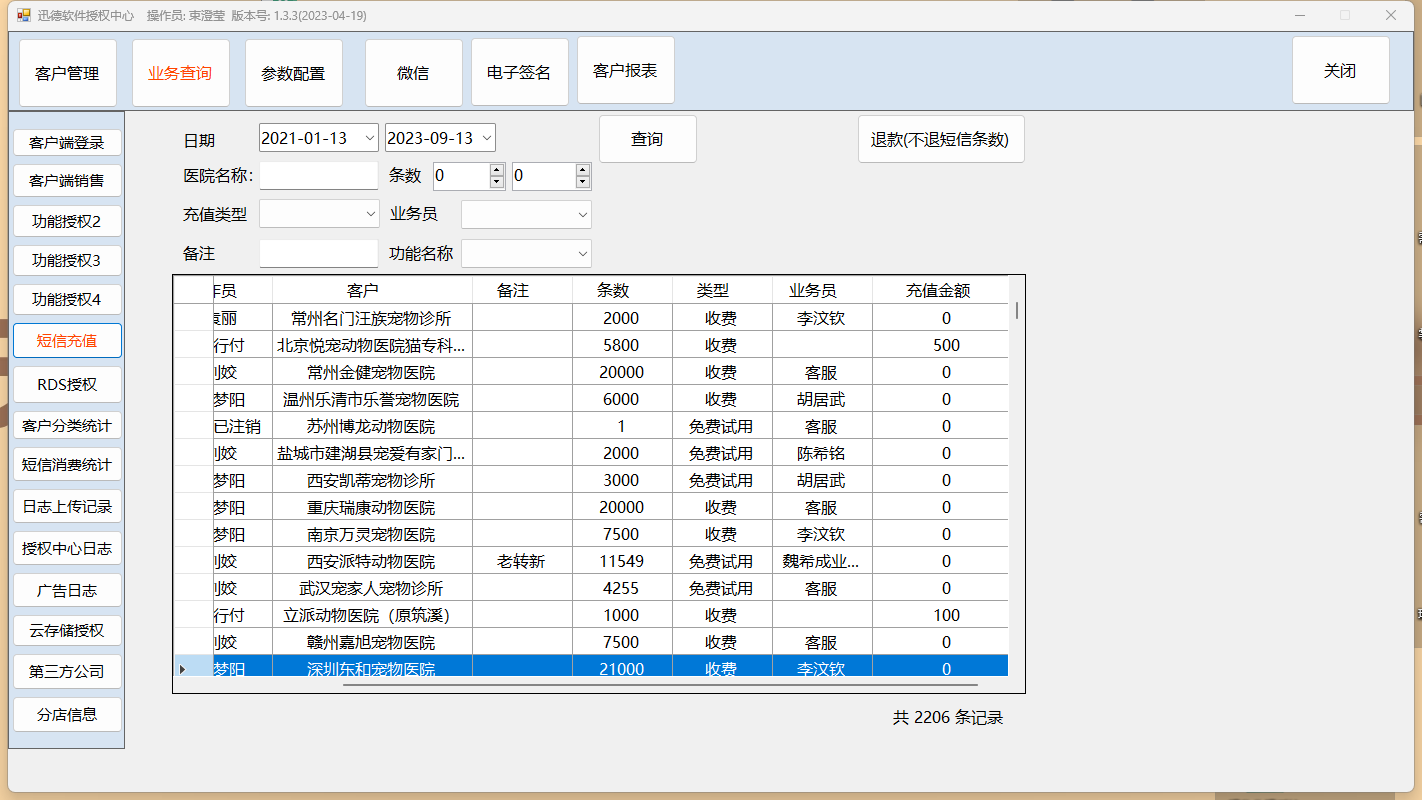Image resolution: width=1422 pixels, height=800 pixels.
Task: Switch to the 客户管理 tab
Action: click(68, 73)
